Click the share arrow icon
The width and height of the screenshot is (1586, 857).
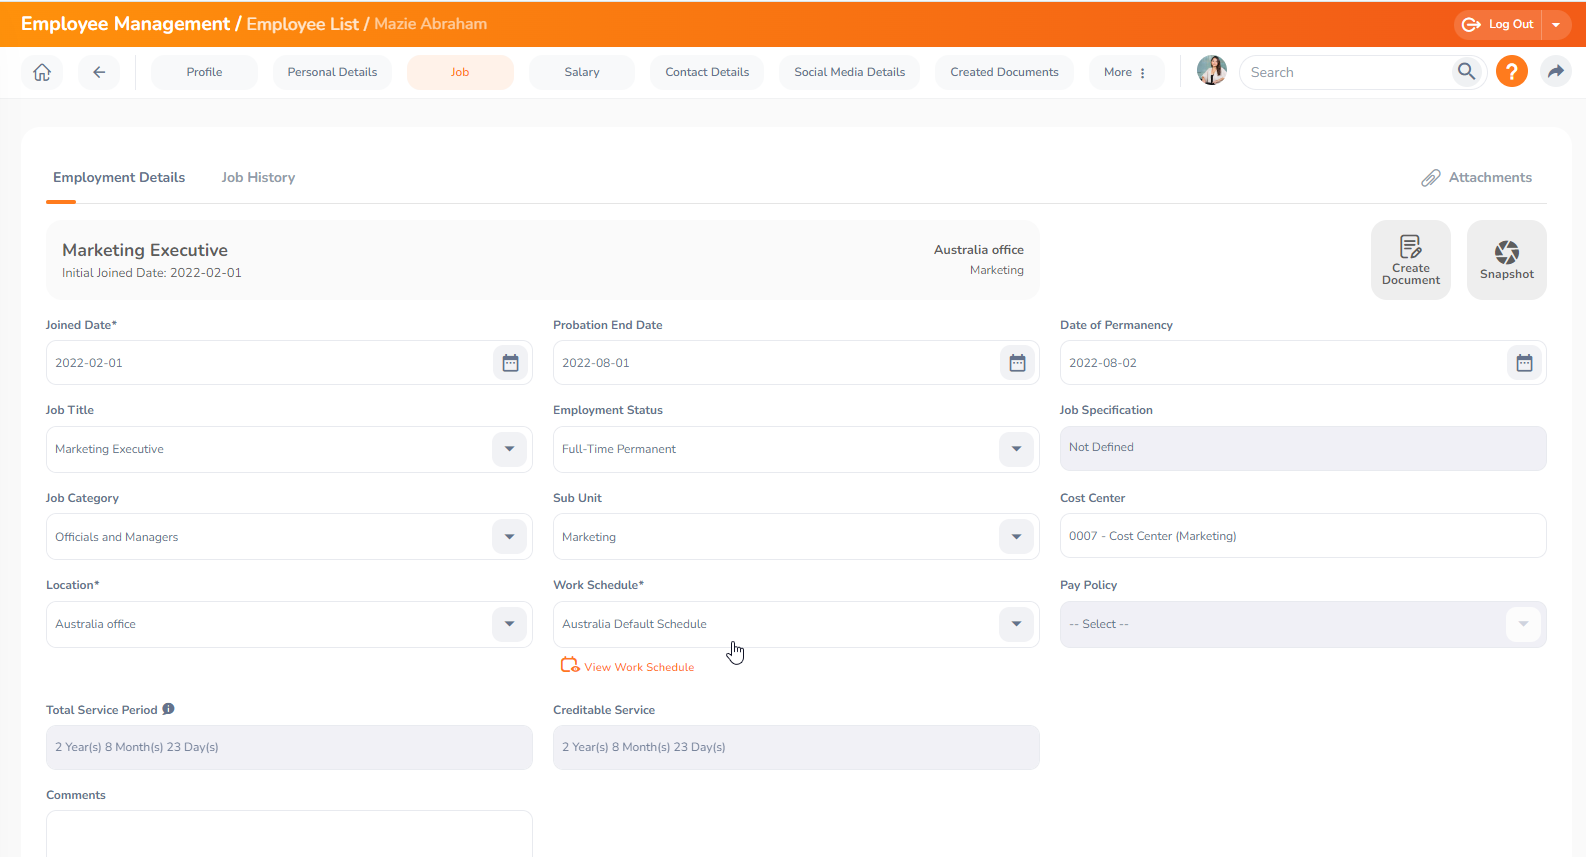click(x=1555, y=72)
